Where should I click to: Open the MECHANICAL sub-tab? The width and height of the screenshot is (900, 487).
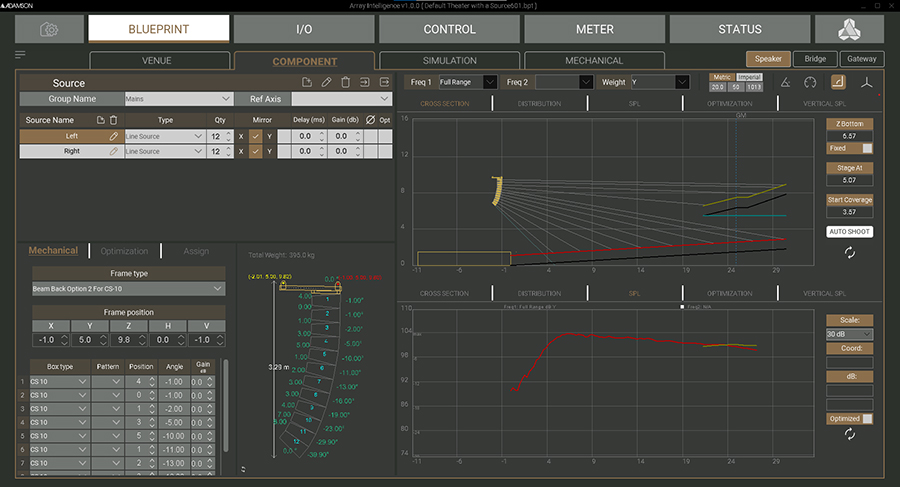594,60
